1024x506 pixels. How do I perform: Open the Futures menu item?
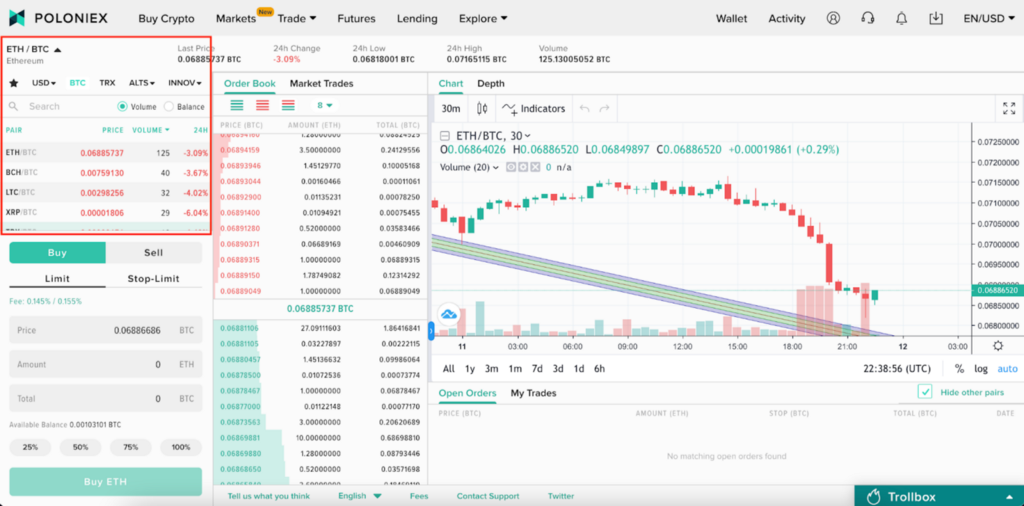coord(356,18)
